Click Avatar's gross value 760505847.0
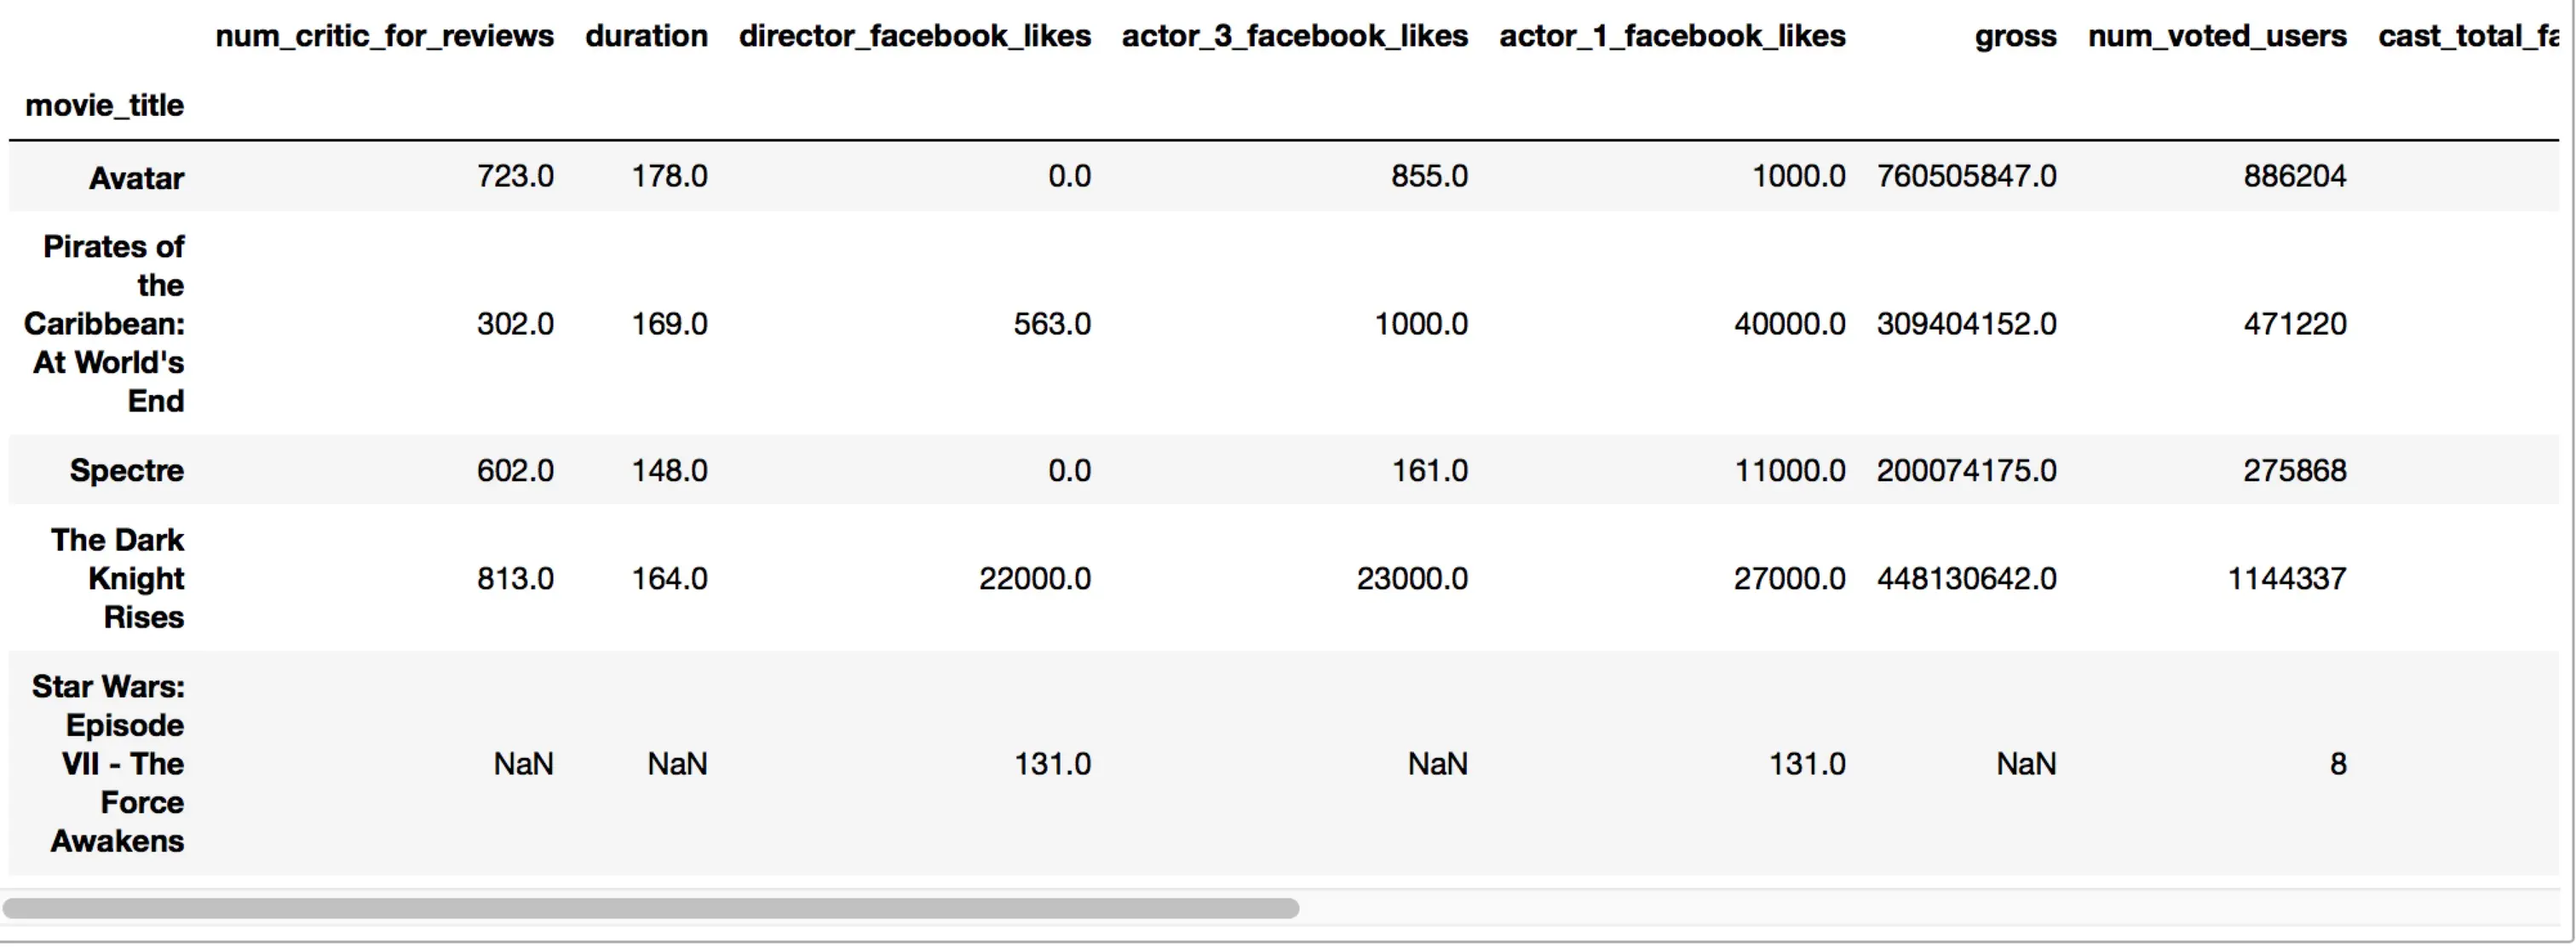 (x=1966, y=176)
